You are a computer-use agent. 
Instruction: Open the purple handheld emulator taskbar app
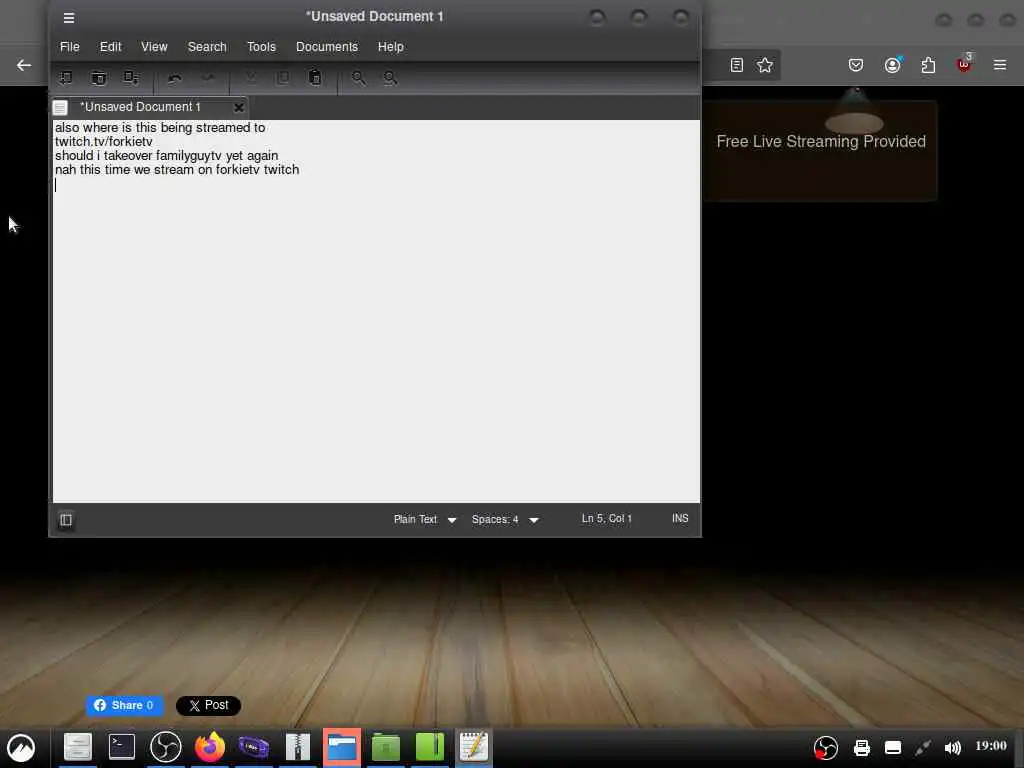(x=253, y=747)
